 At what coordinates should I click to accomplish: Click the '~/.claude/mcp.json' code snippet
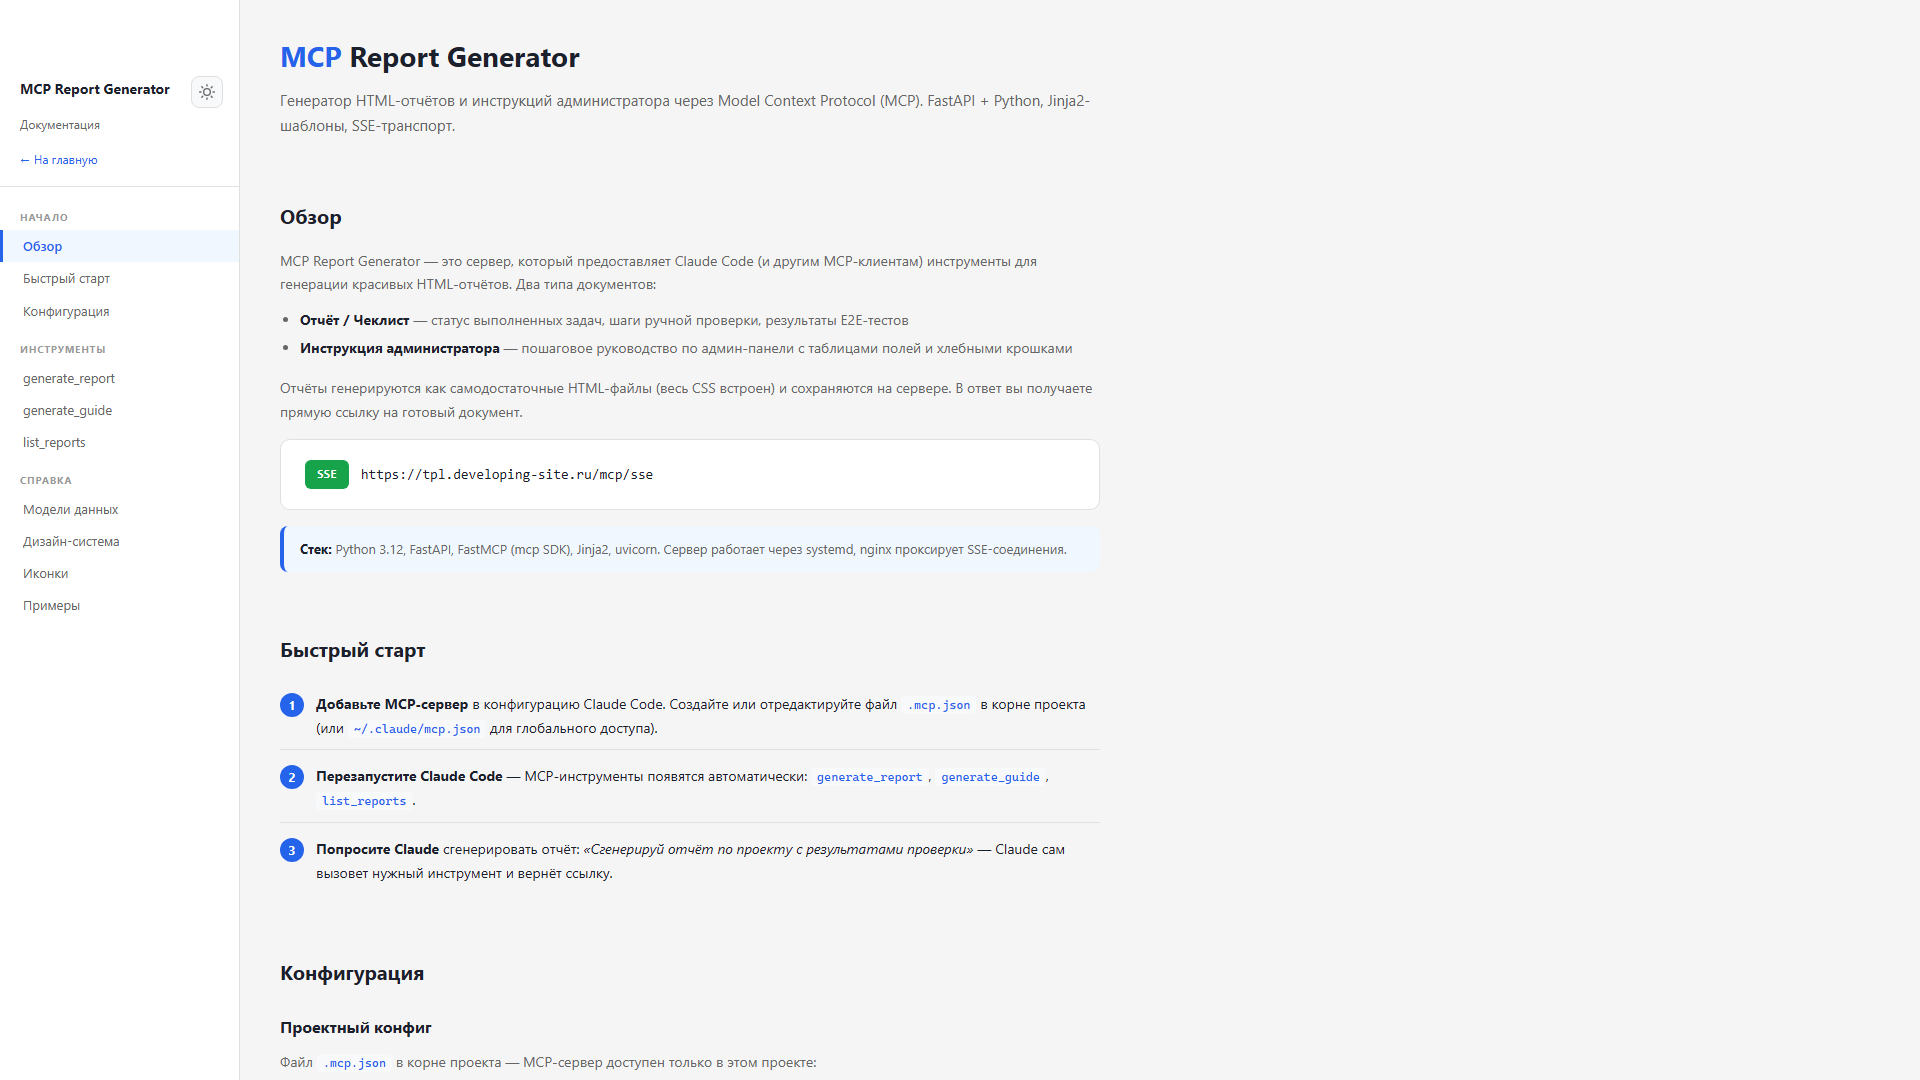(x=417, y=729)
